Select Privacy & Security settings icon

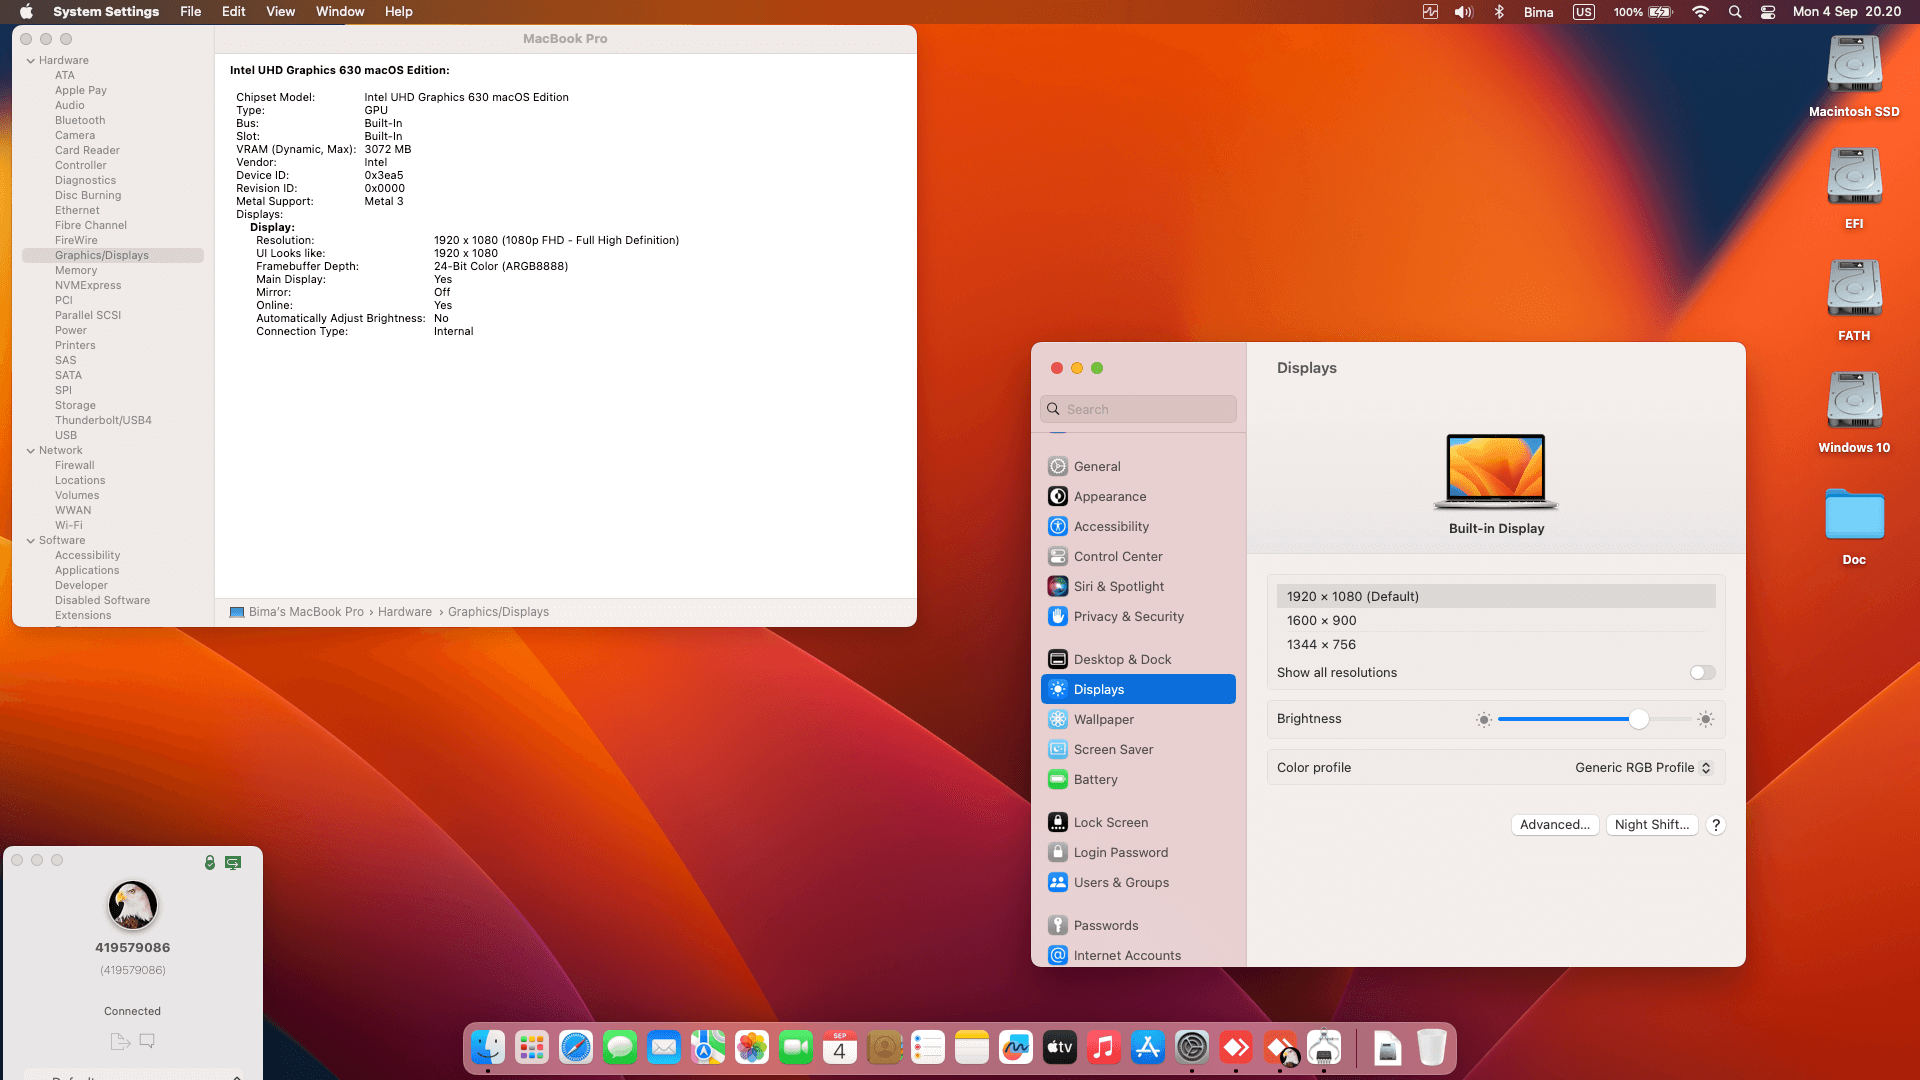[x=1058, y=617]
